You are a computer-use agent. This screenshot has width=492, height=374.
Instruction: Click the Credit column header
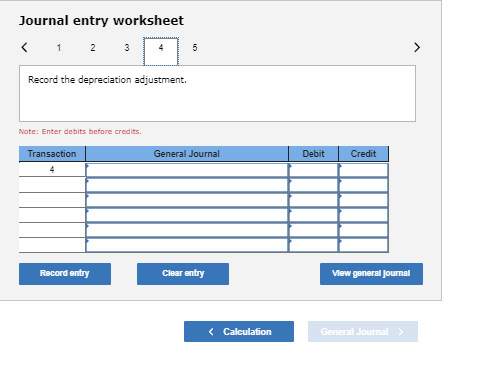coord(364,154)
